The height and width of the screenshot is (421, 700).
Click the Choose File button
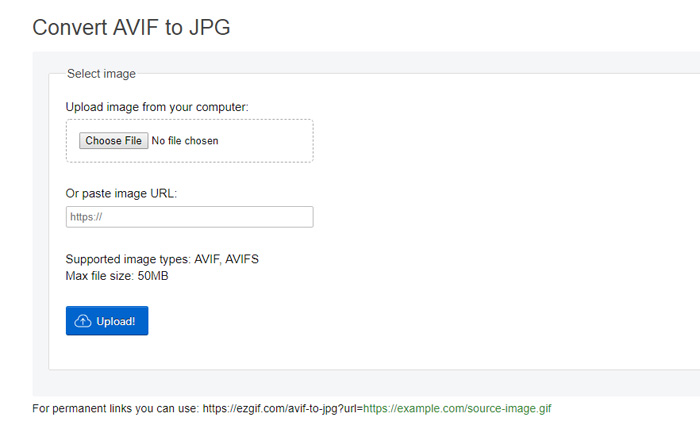(x=113, y=141)
